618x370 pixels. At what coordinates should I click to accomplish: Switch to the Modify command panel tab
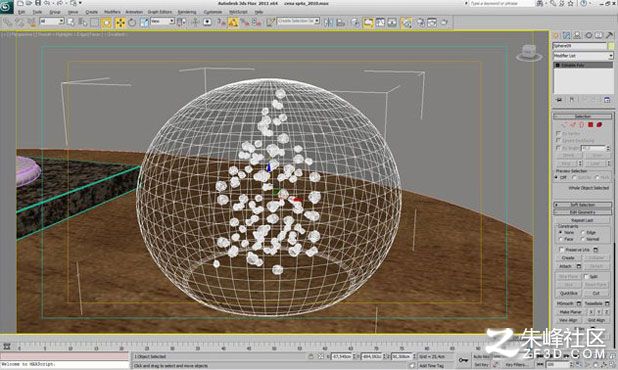(x=566, y=35)
